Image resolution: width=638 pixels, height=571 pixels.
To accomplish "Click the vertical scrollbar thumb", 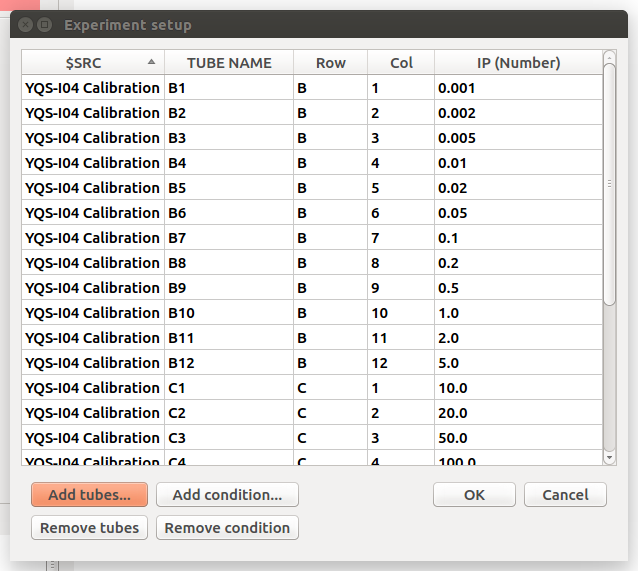I will [x=609, y=184].
